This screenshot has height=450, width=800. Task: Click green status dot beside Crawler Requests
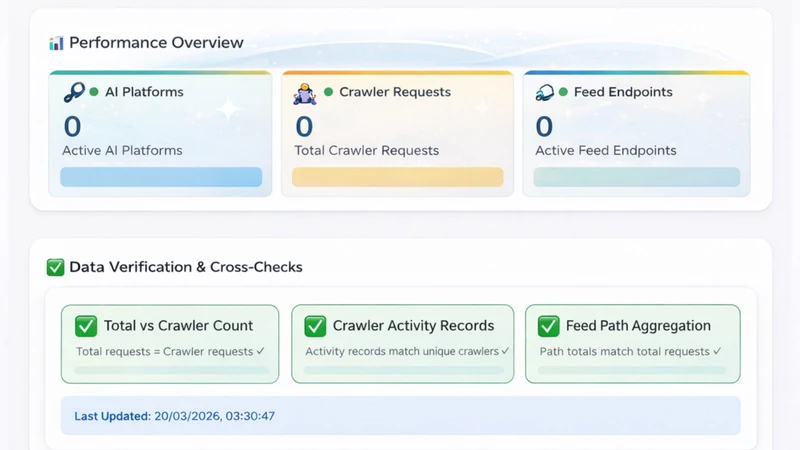tap(329, 92)
